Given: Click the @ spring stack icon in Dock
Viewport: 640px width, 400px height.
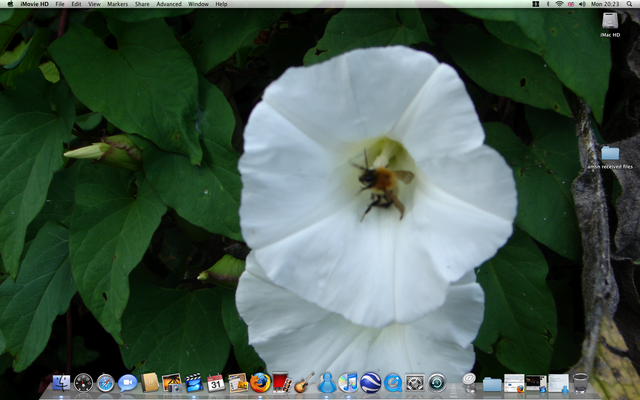Looking at the screenshot, I should 469,383.
